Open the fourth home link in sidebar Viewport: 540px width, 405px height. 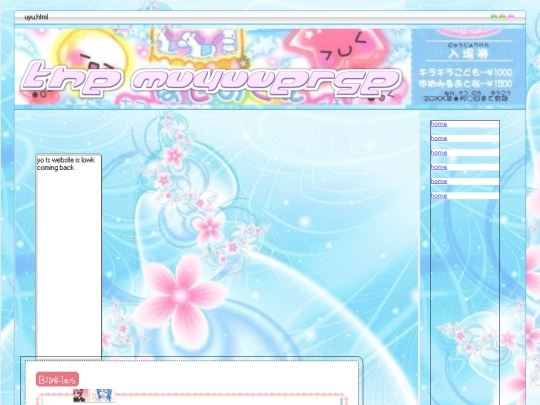(x=439, y=167)
